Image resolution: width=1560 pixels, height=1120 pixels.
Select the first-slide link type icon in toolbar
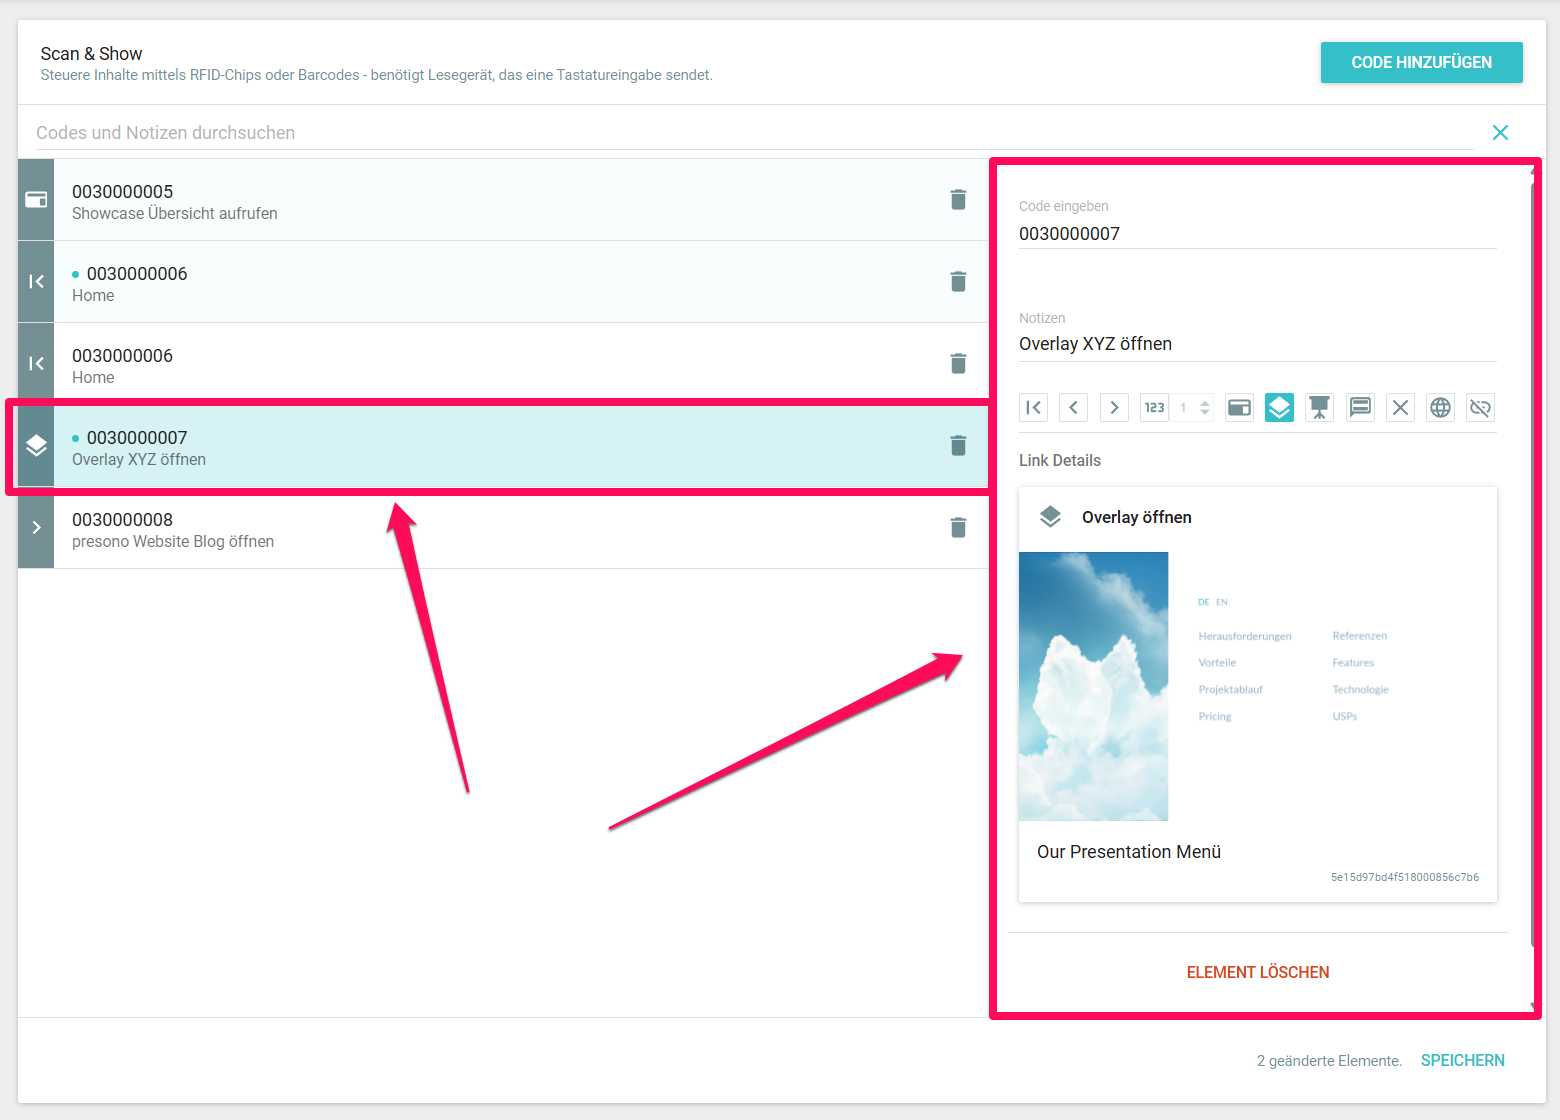coord(1034,408)
